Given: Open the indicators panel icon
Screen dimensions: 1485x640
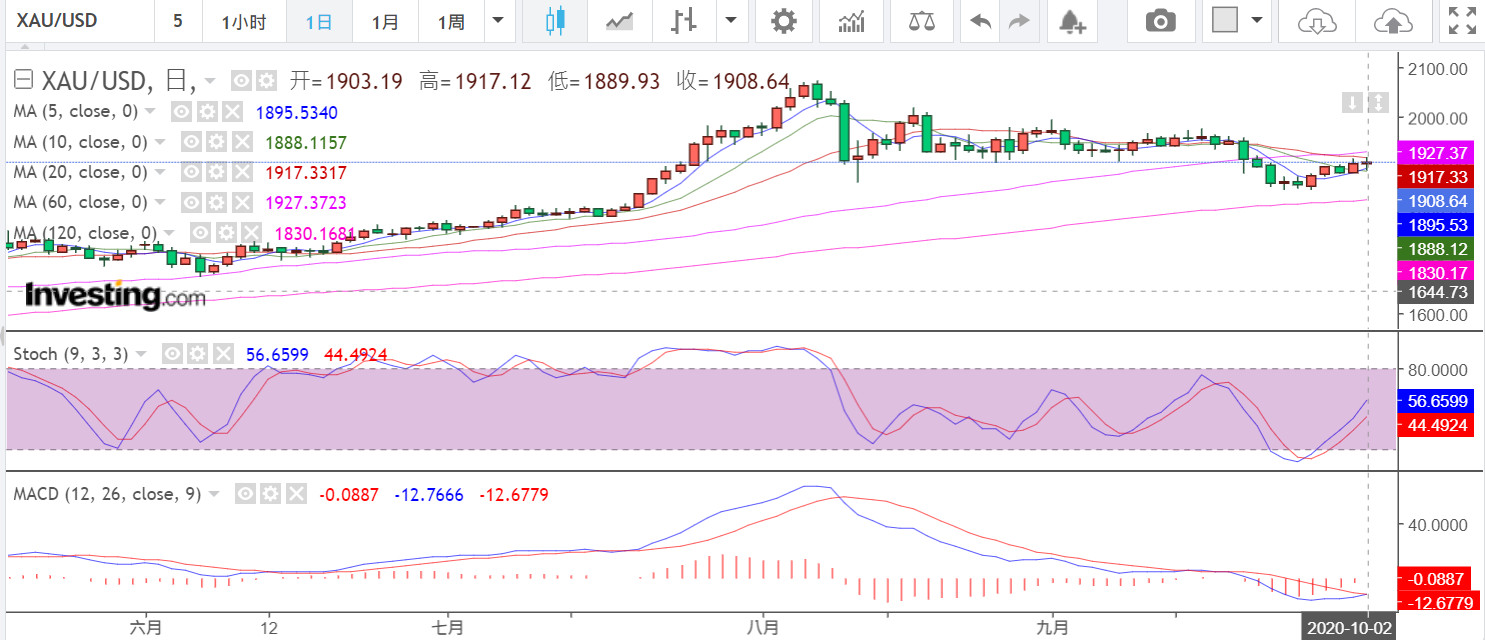Looking at the screenshot, I should pyautogui.click(x=851, y=21).
